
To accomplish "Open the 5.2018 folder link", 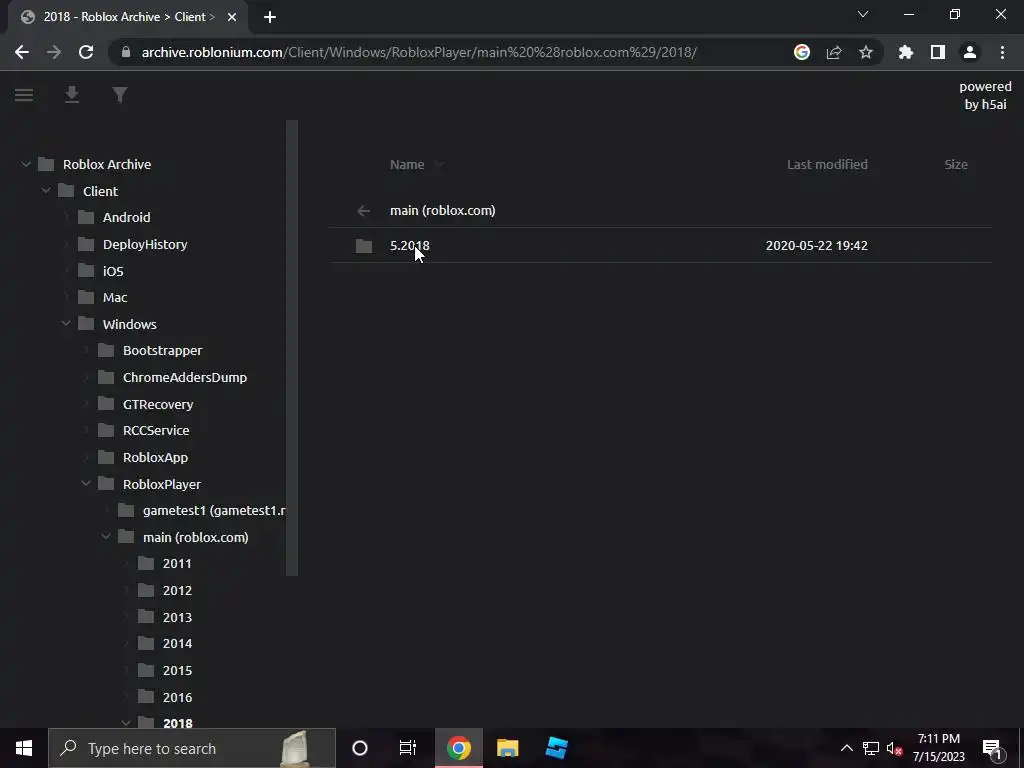I will click(x=409, y=246).
